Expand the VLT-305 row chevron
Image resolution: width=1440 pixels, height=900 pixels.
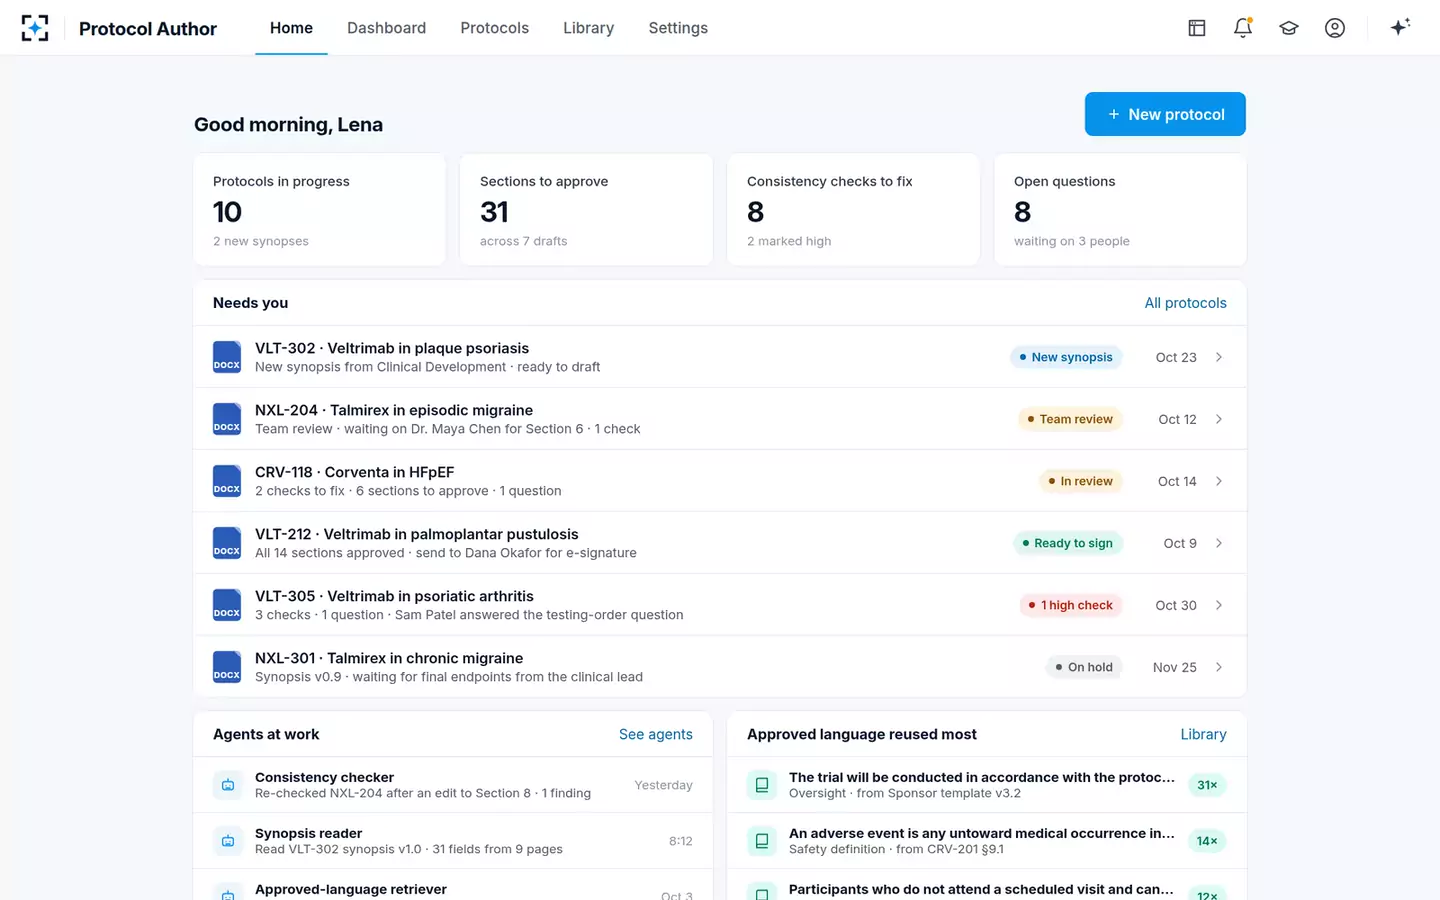click(x=1219, y=605)
